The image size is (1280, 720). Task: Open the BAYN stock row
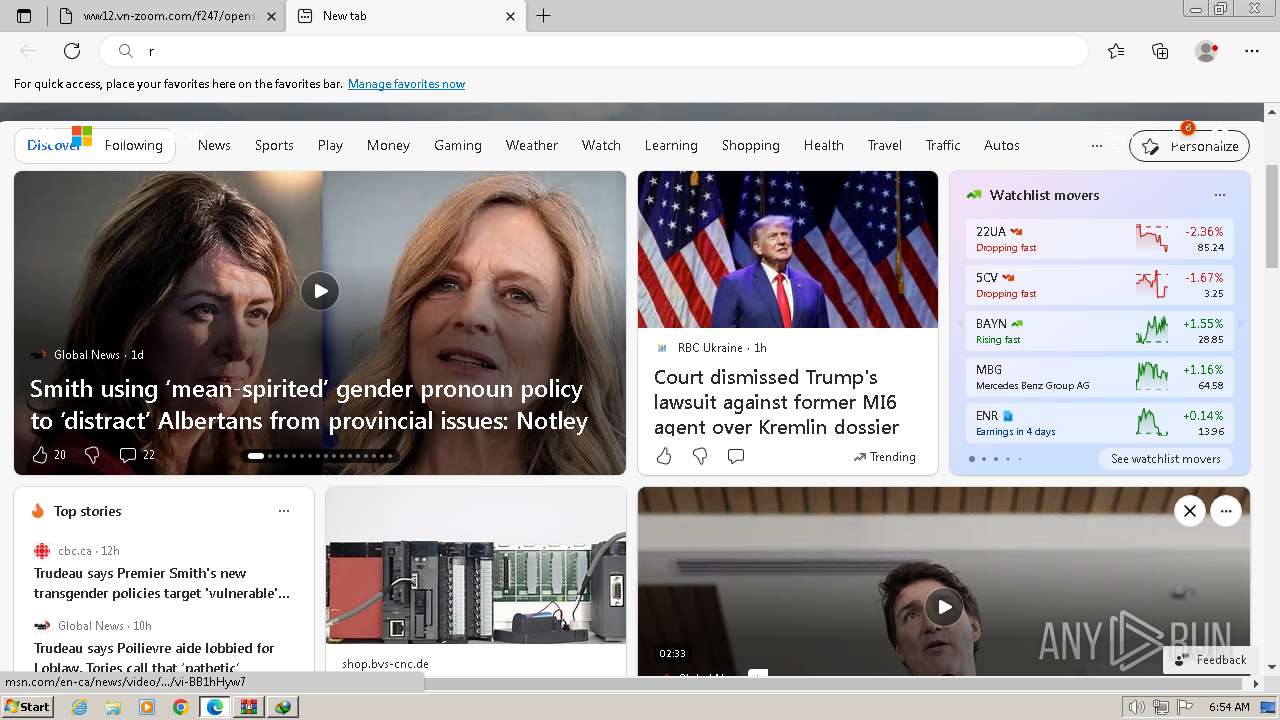[1099, 331]
